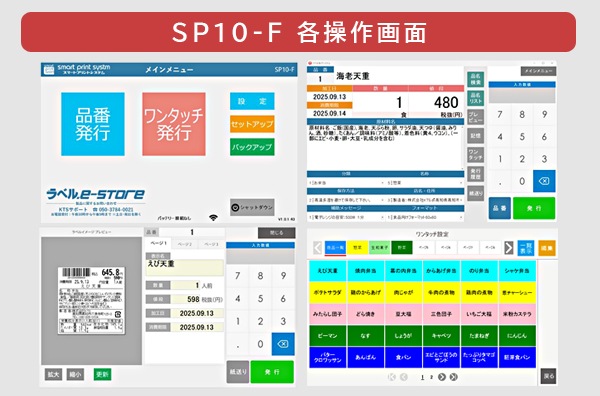Select the ポテトサラダ yellow tile
The height and width of the screenshot is (396, 600).
pyautogui.click(x=328, y=292)
